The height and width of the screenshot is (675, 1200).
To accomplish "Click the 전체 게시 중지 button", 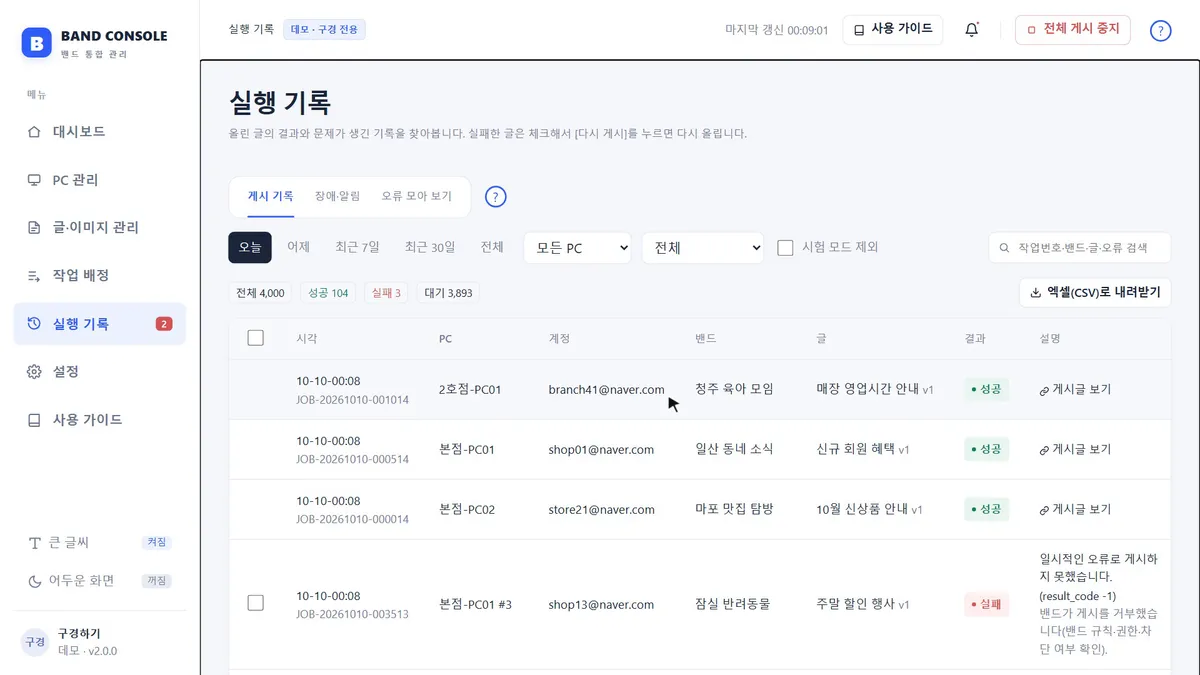I will [x=1073, y=30].
